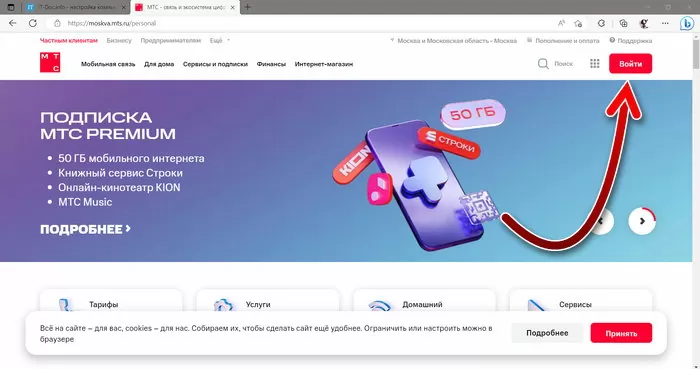The height and width of the screenshot is (369, 700).
Task: Open Финансы menu
Action: (x=271, y=64)
